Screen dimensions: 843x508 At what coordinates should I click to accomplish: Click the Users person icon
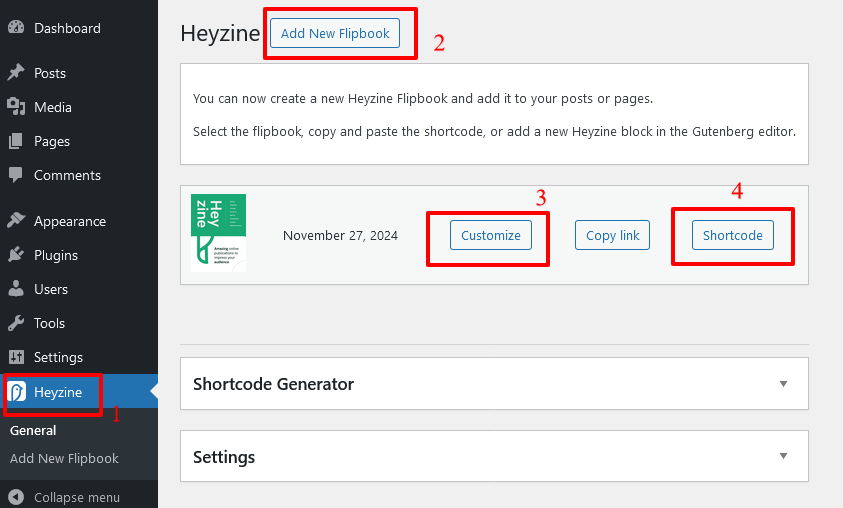[x=16, y=289]
